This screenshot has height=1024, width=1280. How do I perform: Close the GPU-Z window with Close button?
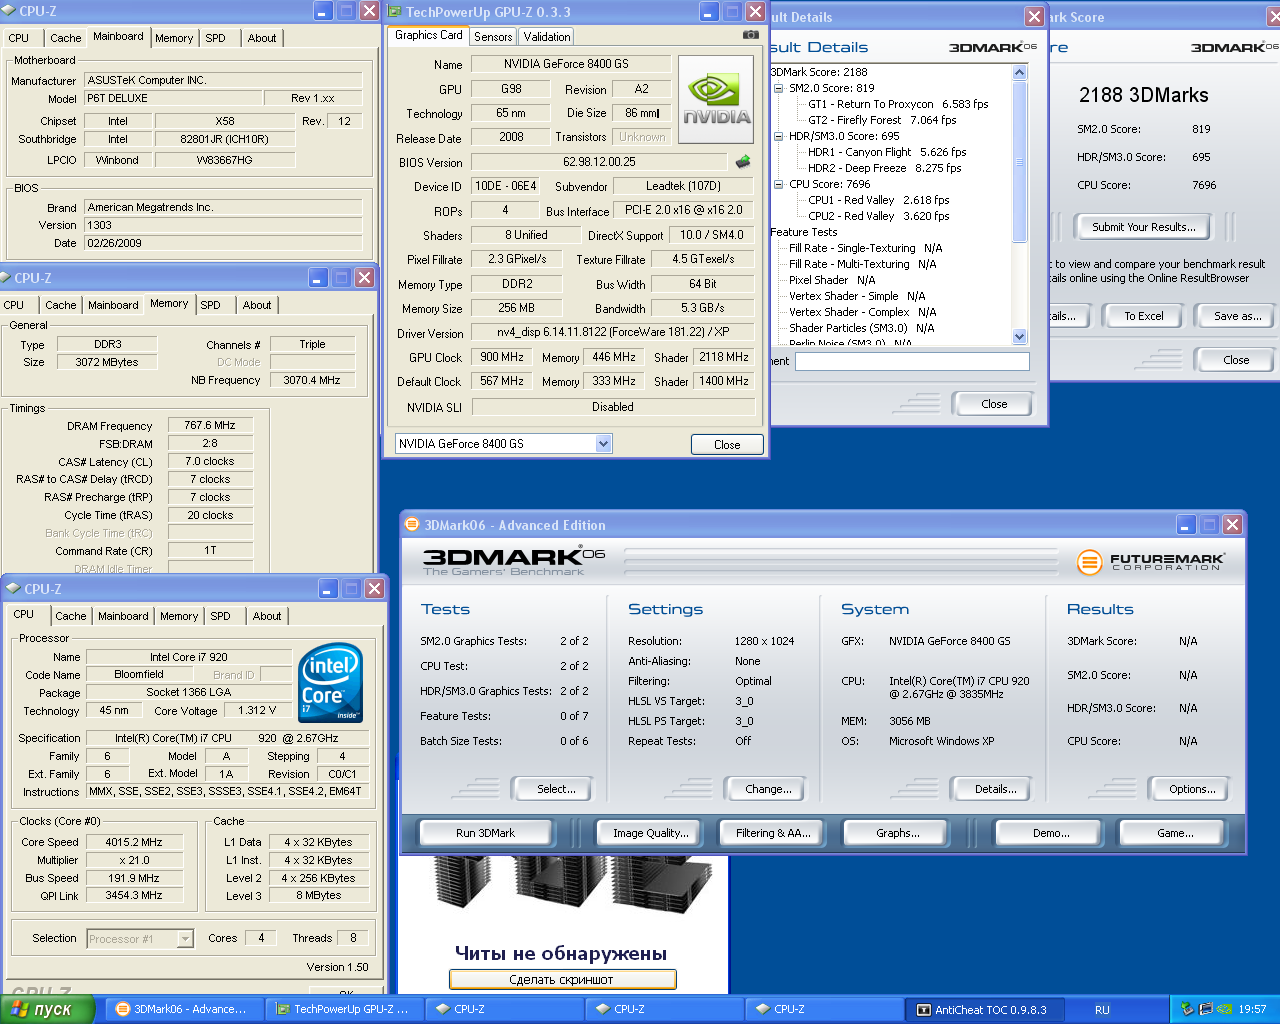tap(727, 444)
